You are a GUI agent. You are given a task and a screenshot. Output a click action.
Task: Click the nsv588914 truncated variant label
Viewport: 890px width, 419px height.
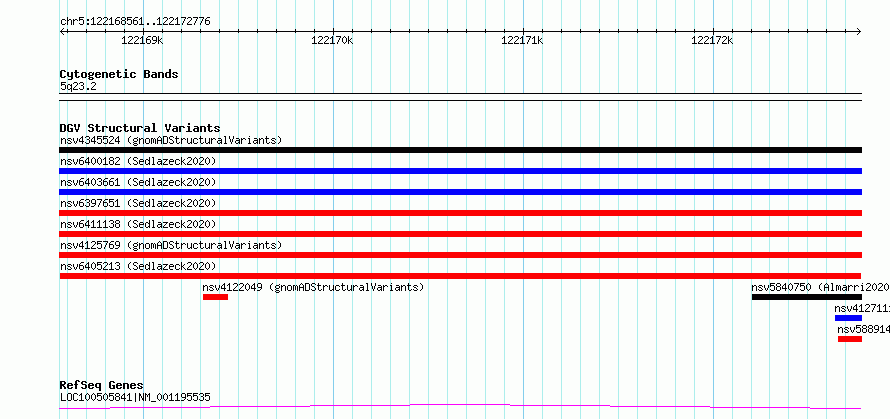point(863,329)
